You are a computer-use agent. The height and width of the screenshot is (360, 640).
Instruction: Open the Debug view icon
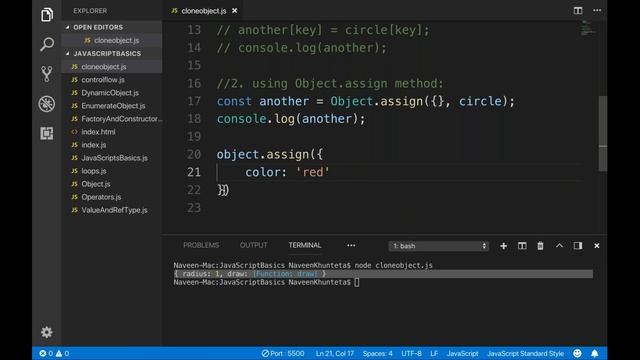pos(47,104)
